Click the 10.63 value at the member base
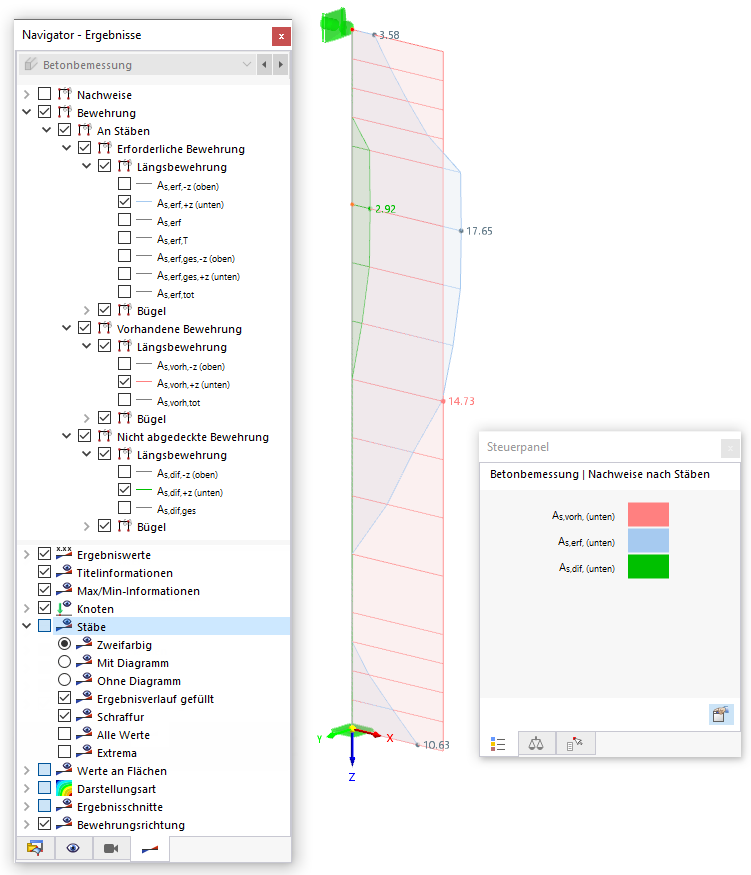 (436, 745)
